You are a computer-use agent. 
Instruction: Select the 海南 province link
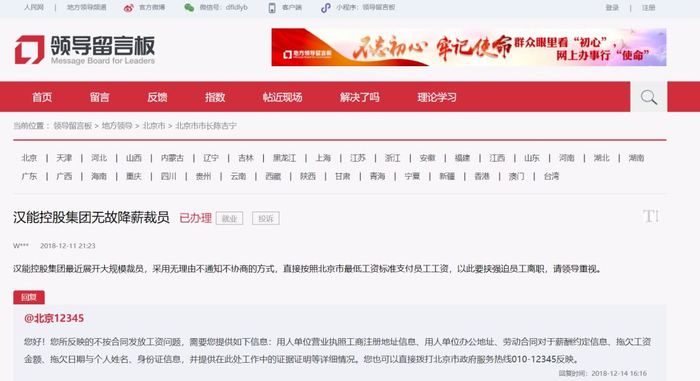(x=99, y=176)
